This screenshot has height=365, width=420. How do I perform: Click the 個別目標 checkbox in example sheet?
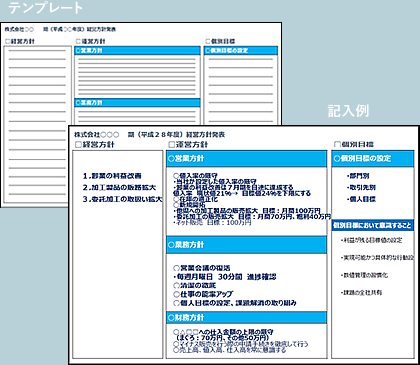[x=337, y=145]
